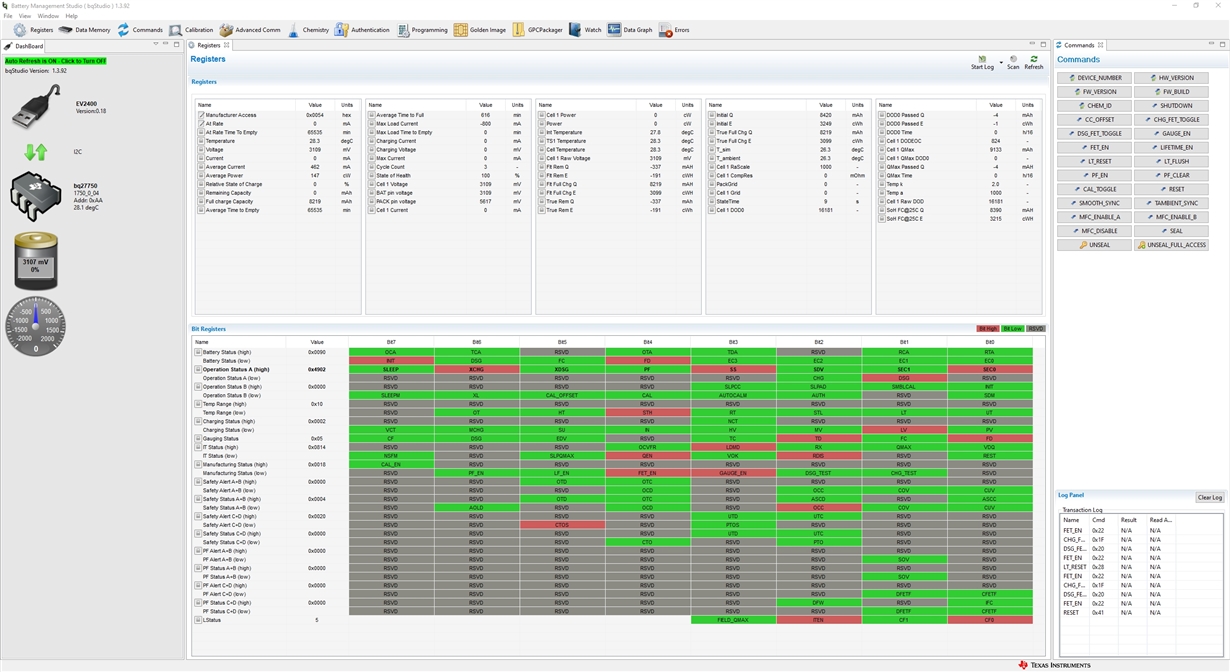
Task: Toggle the Cell 1 Power checkbox
Action: click(x=541, y=115)
